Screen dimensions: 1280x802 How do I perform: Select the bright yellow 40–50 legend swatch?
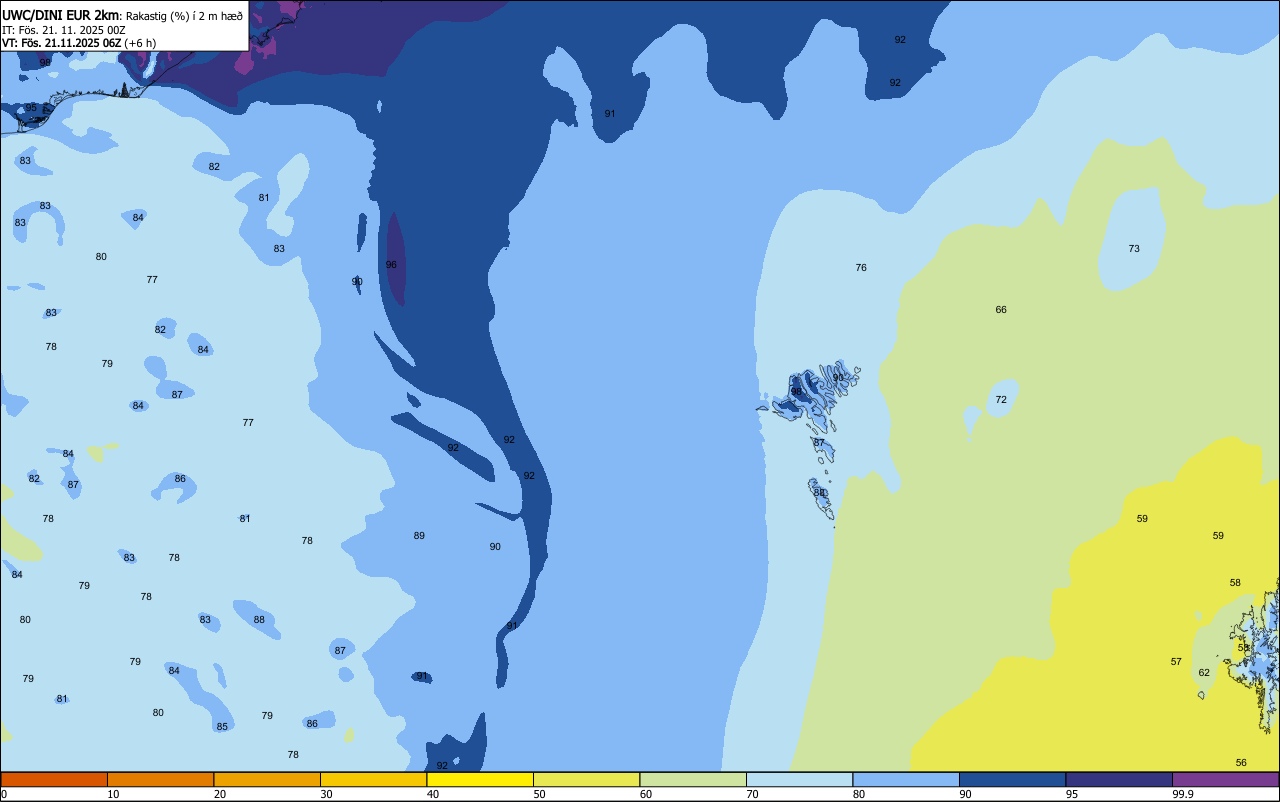[x=480, y=779]
